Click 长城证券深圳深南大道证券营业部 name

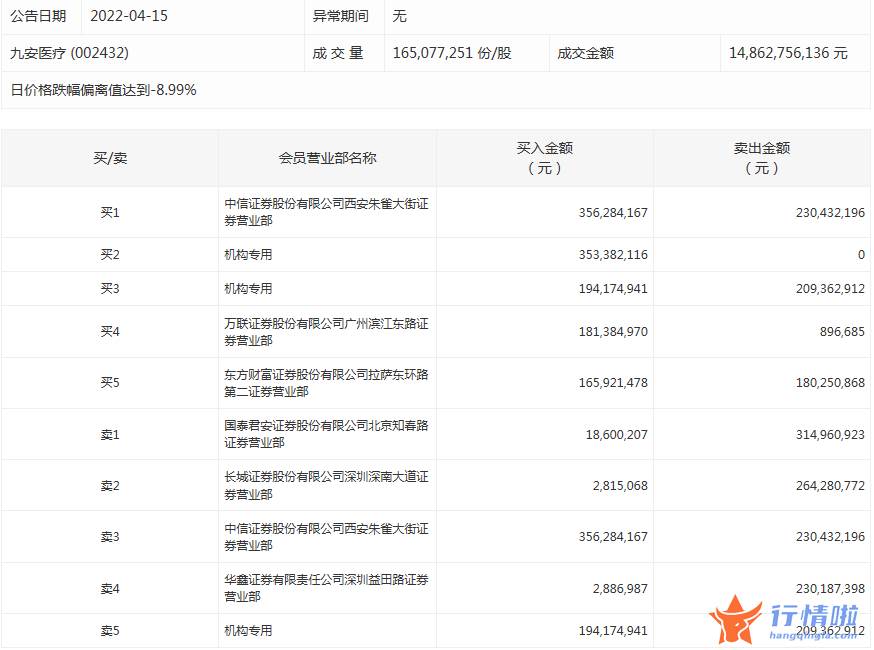tap(326, 486)
